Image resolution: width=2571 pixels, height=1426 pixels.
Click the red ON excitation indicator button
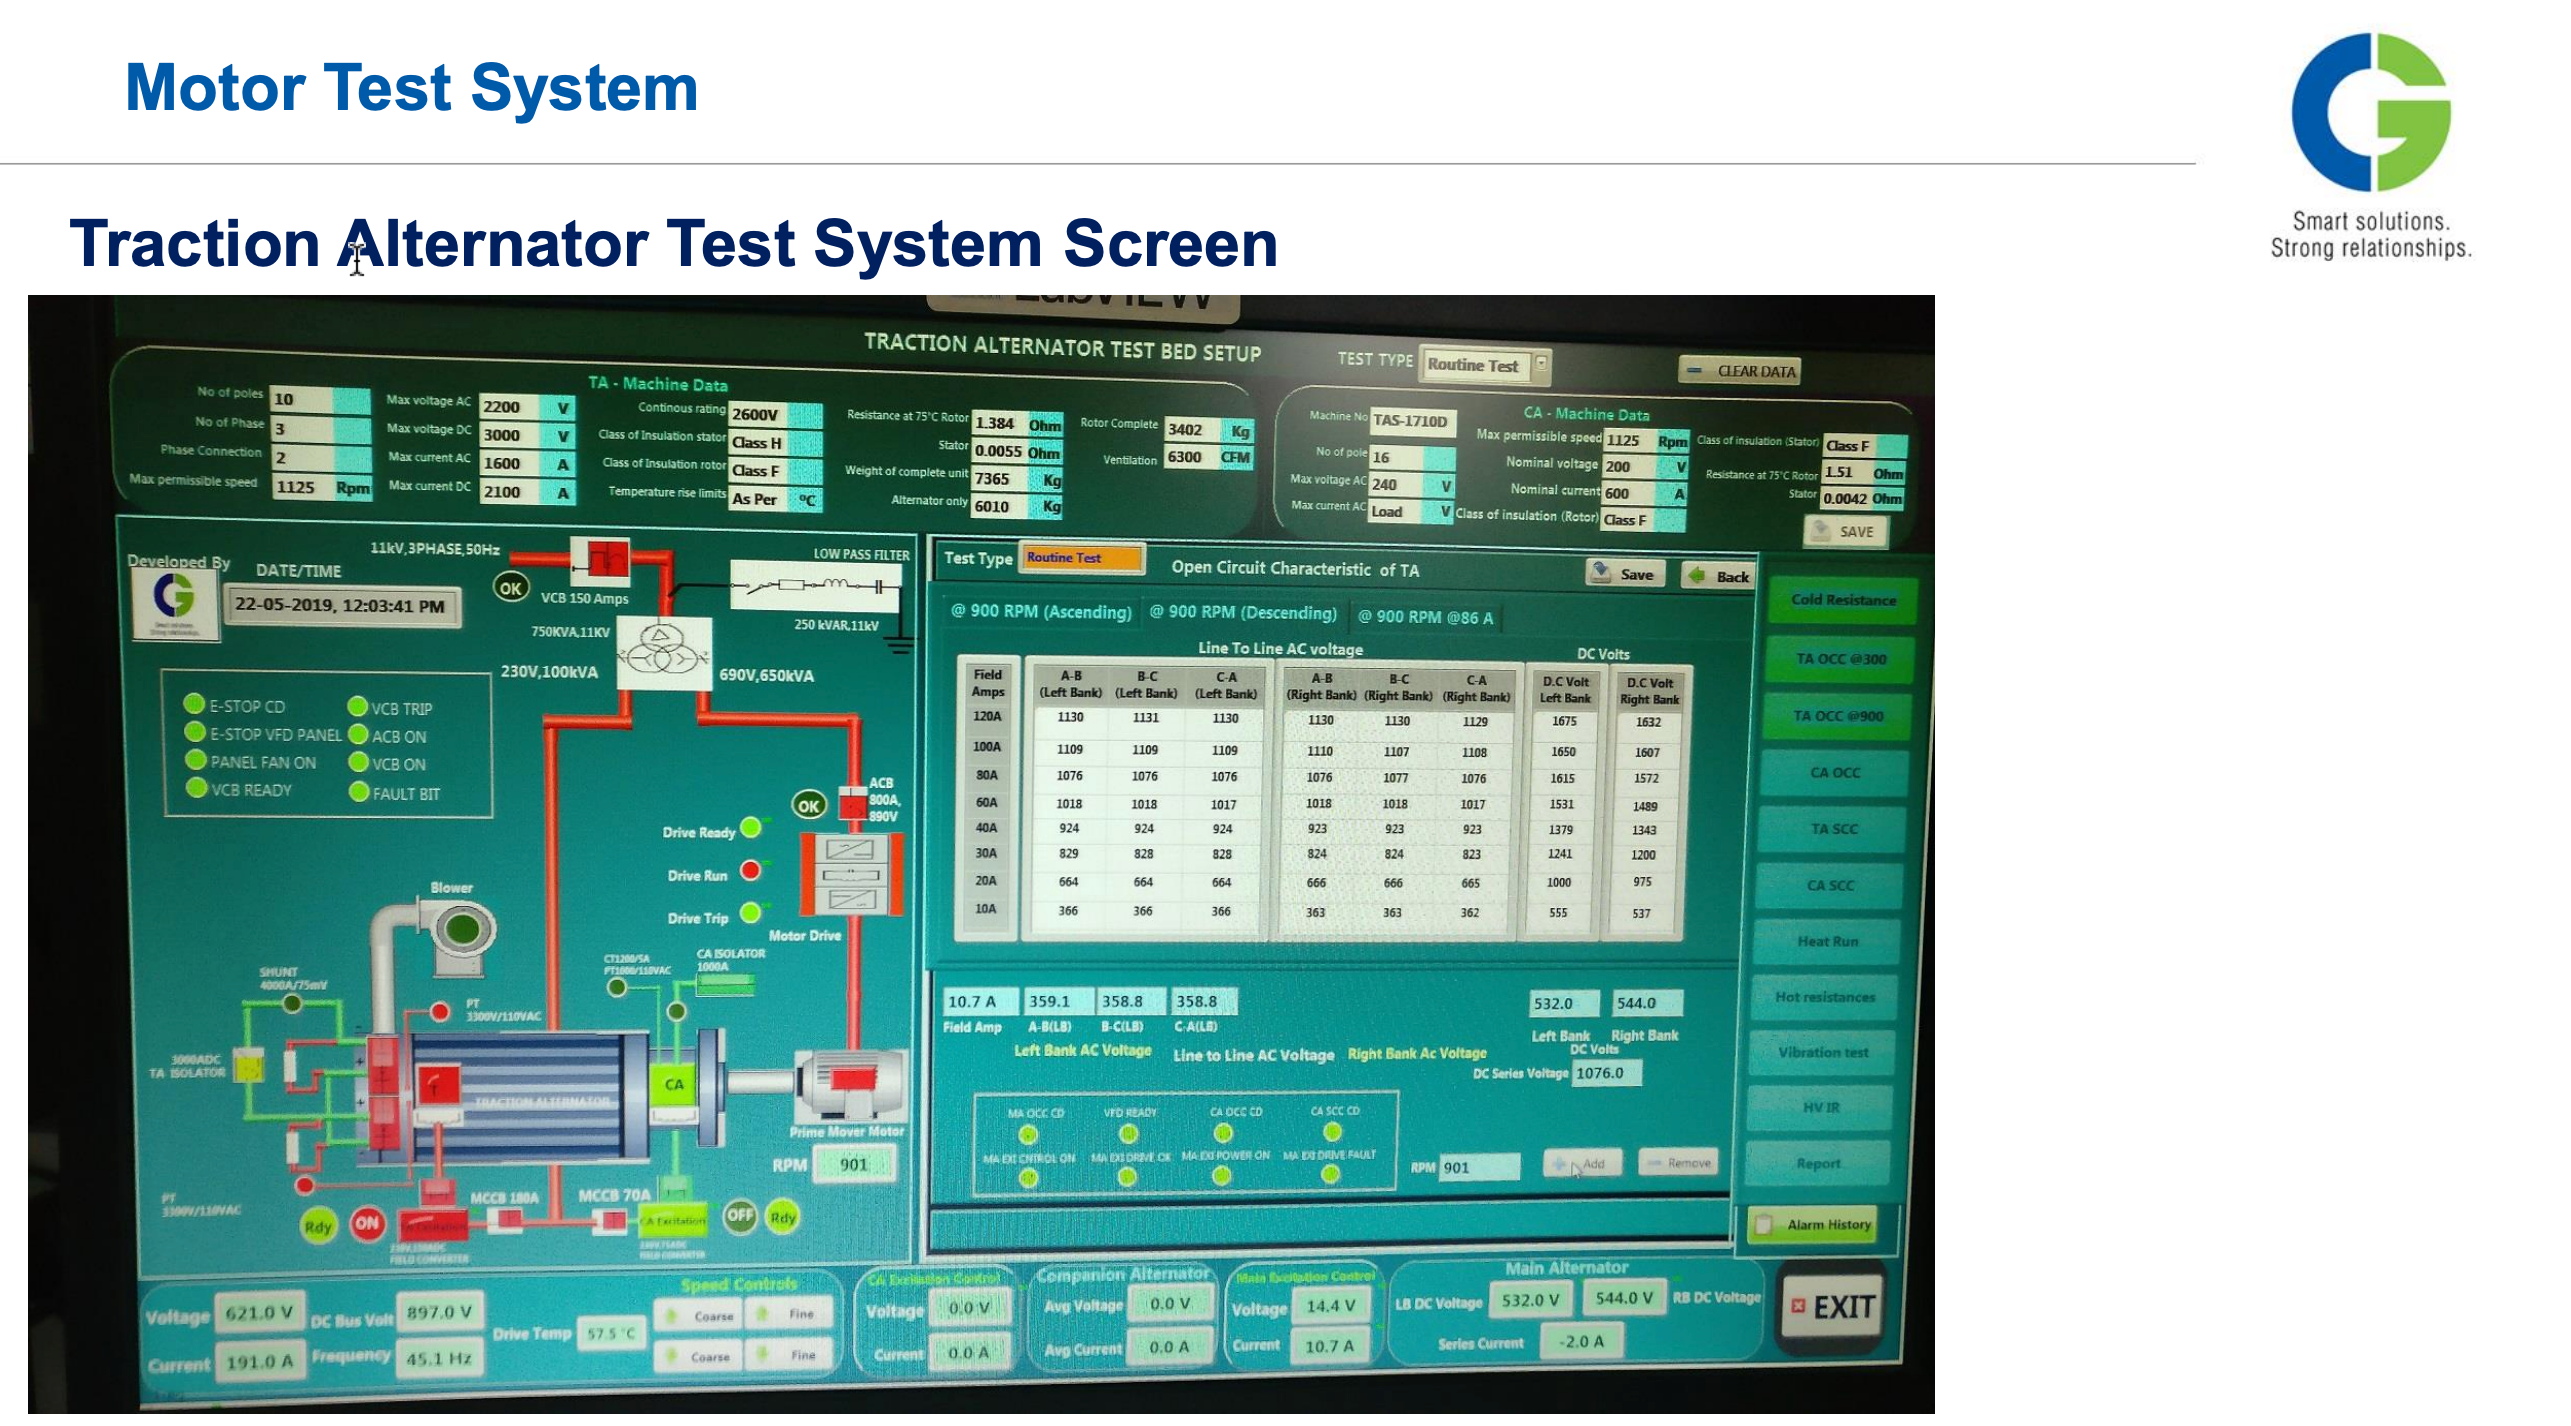point(367,1222)
